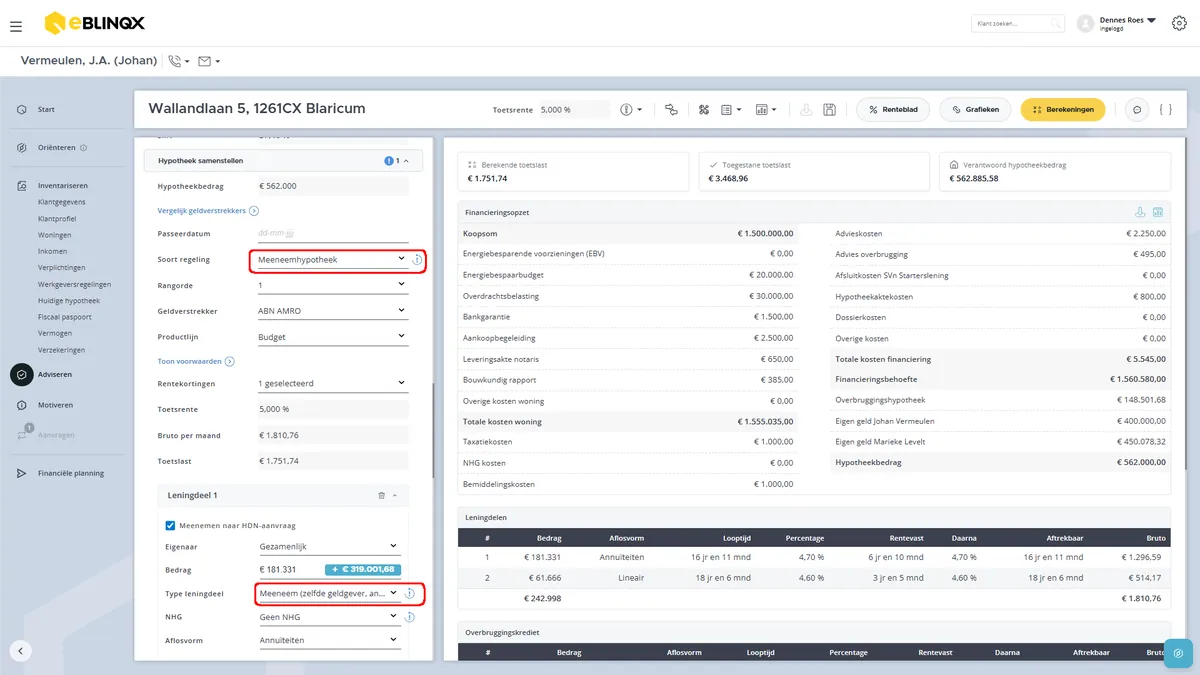
Task: Click the floating eBlinqx help button
Action: [x=1180, y=654]
